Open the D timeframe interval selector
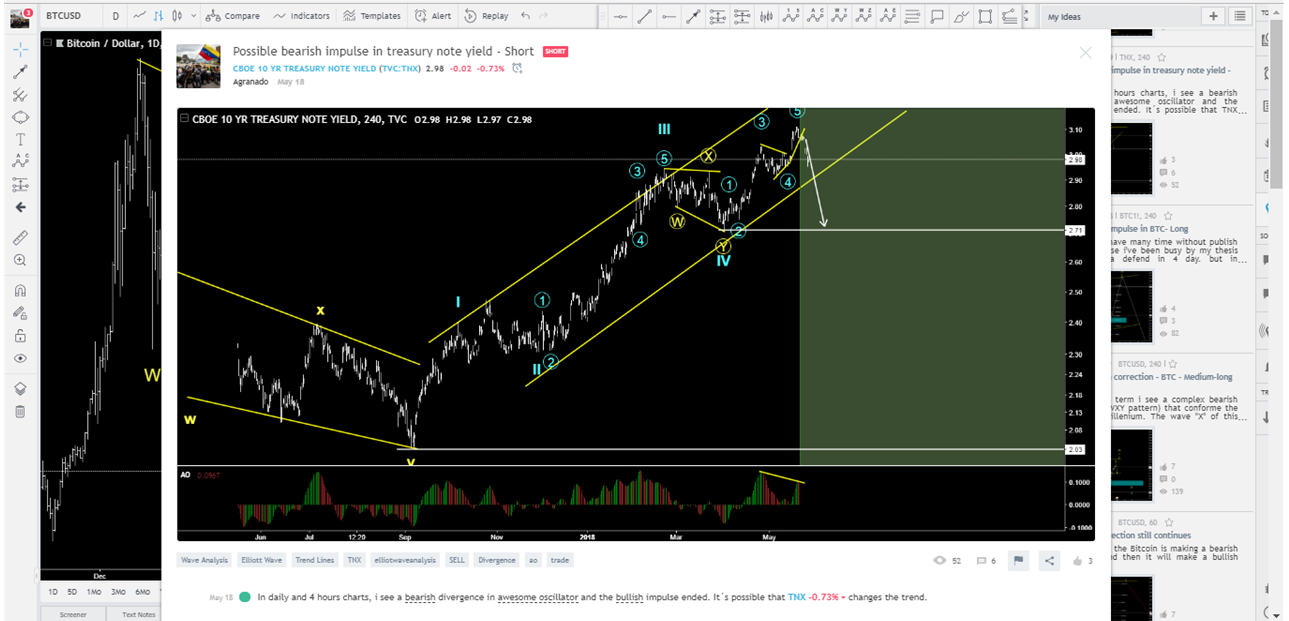This screenshot has width=1289, height=621. 116,16
